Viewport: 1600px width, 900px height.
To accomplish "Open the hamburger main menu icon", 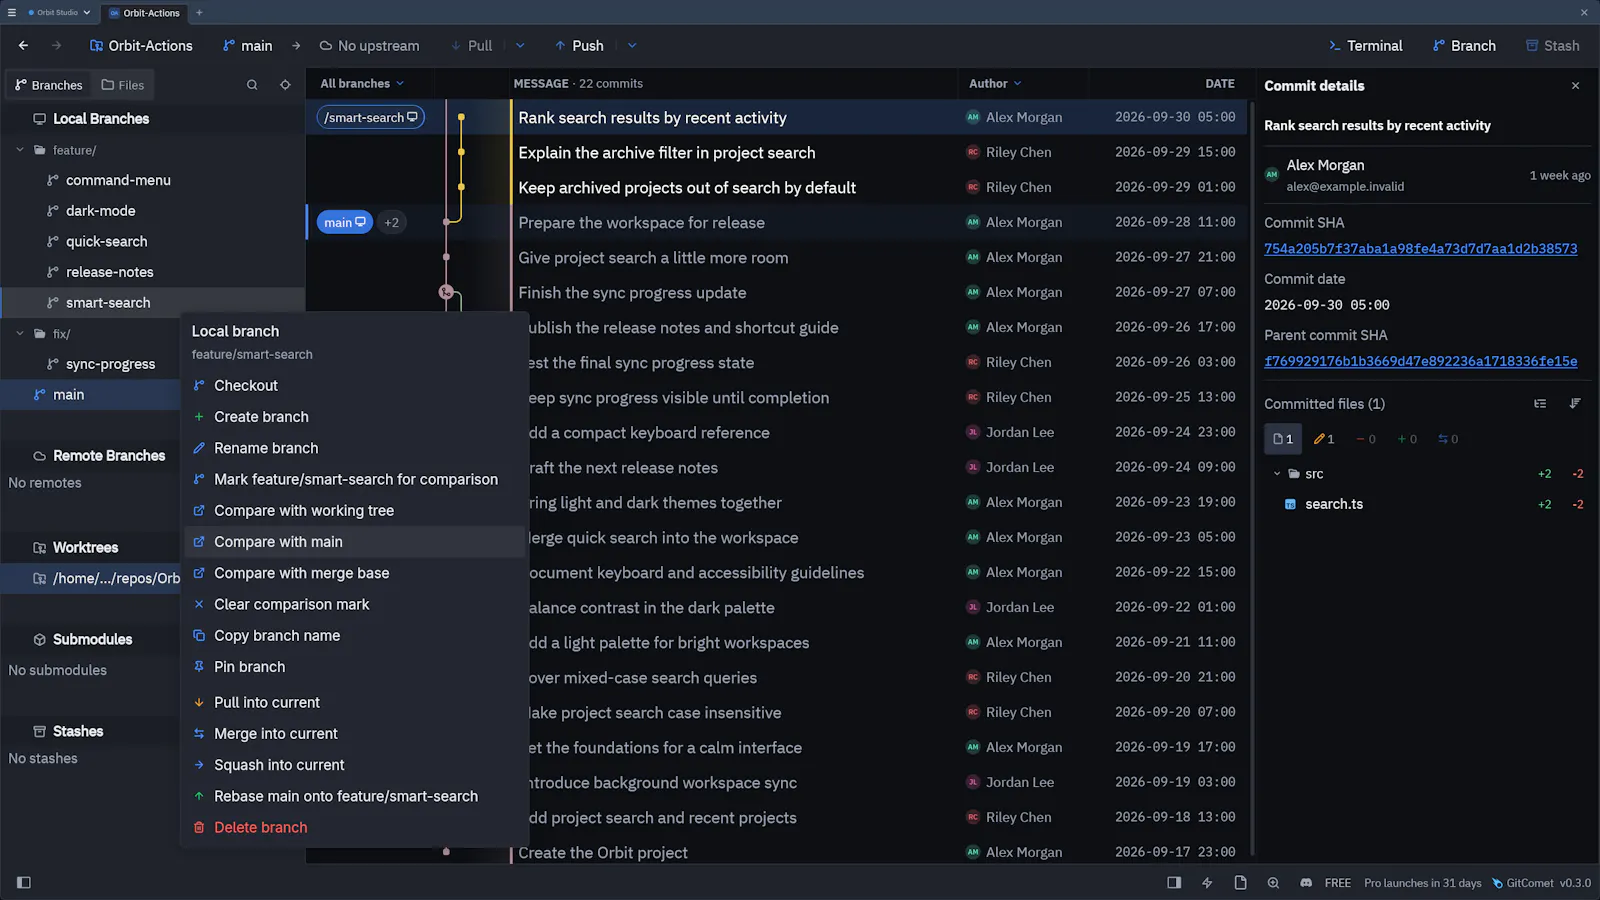I will (x=12, y=13).
